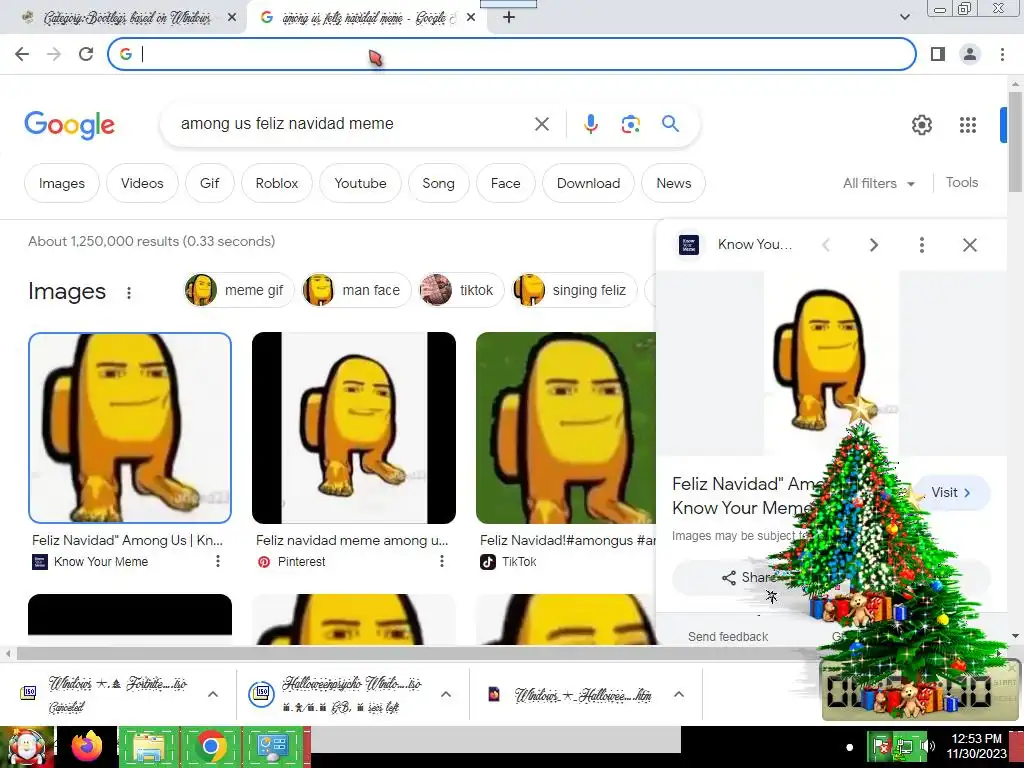The width and height of the screenshot is (1024, 768).
Task: Expand options for the Hallowee htm download
Action: coord(679,694)
